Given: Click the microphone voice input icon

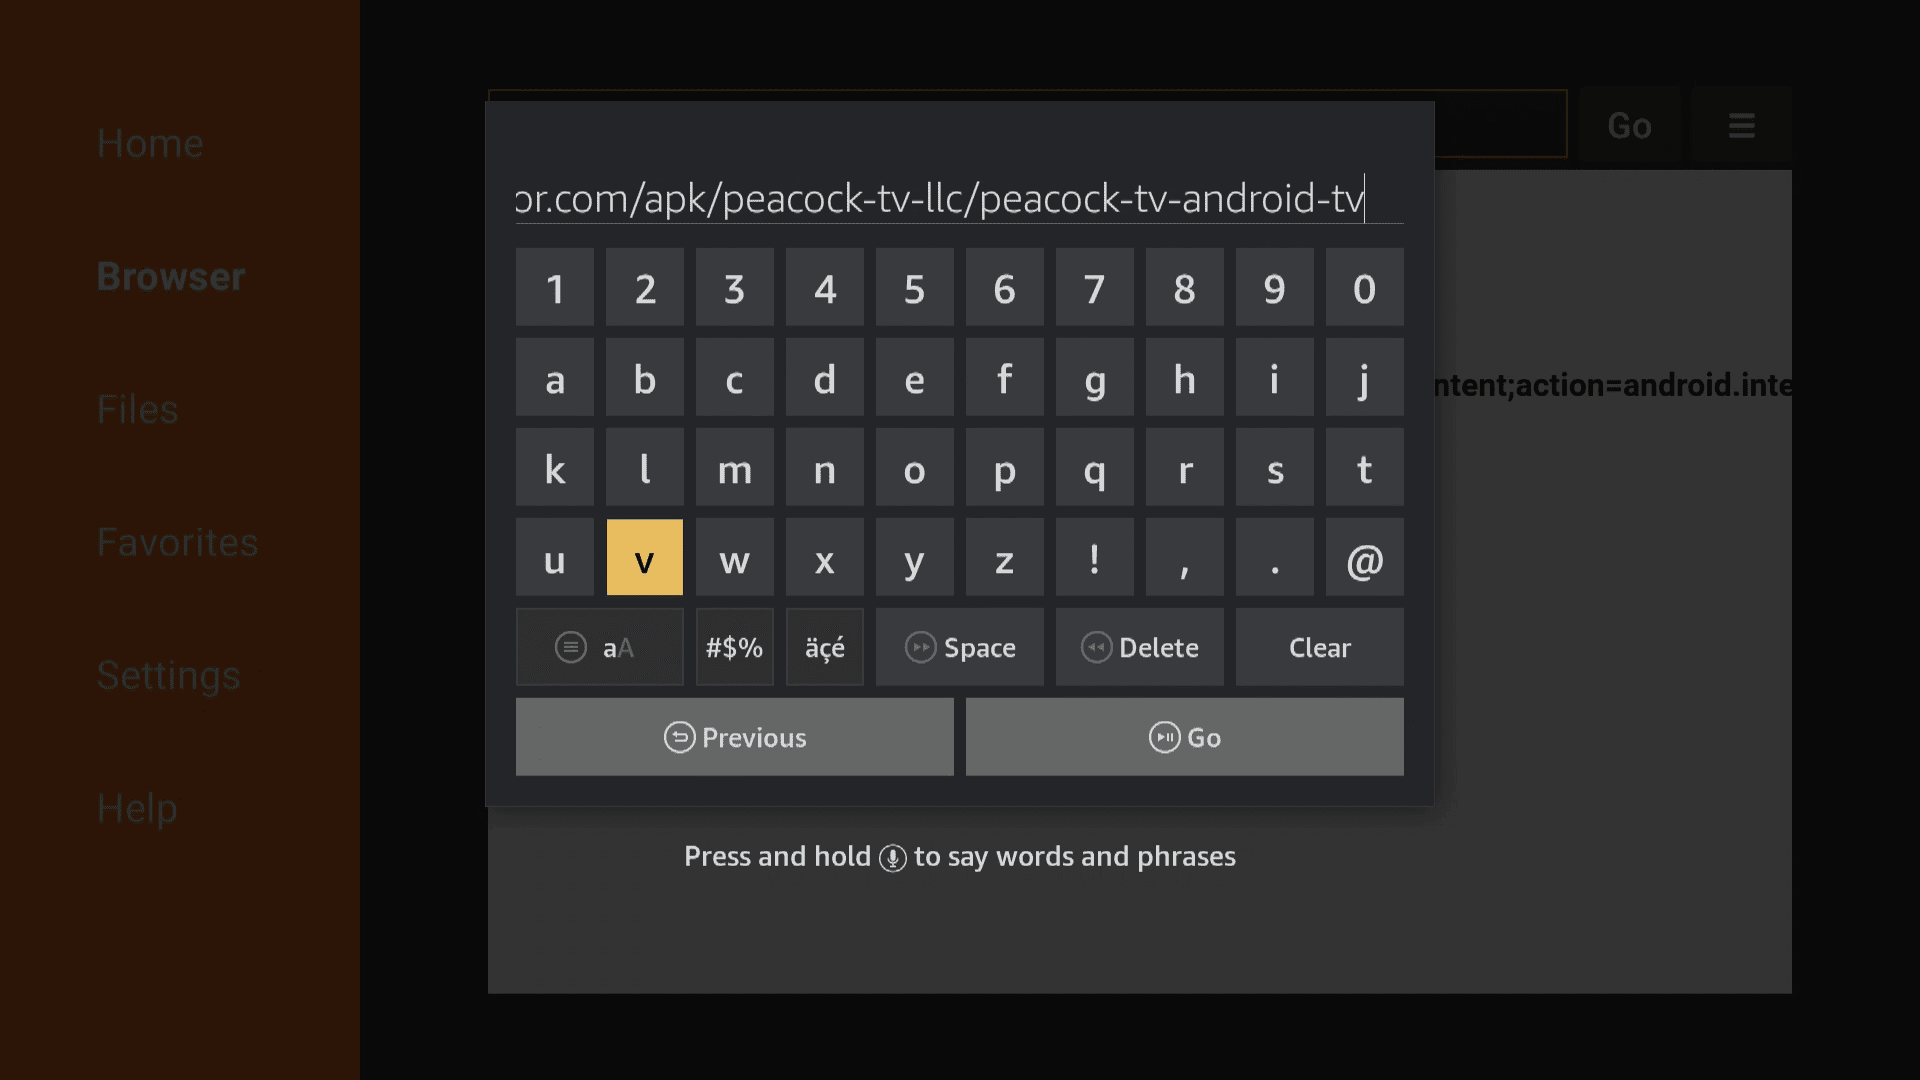Looking at the screenshot, I should pos(891,856).
